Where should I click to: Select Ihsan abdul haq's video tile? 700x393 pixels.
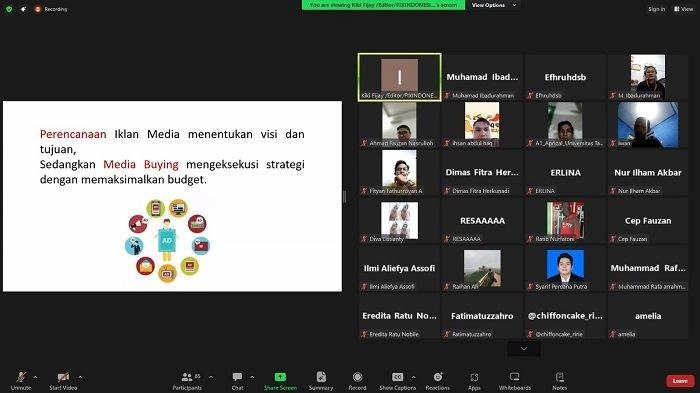482,125
